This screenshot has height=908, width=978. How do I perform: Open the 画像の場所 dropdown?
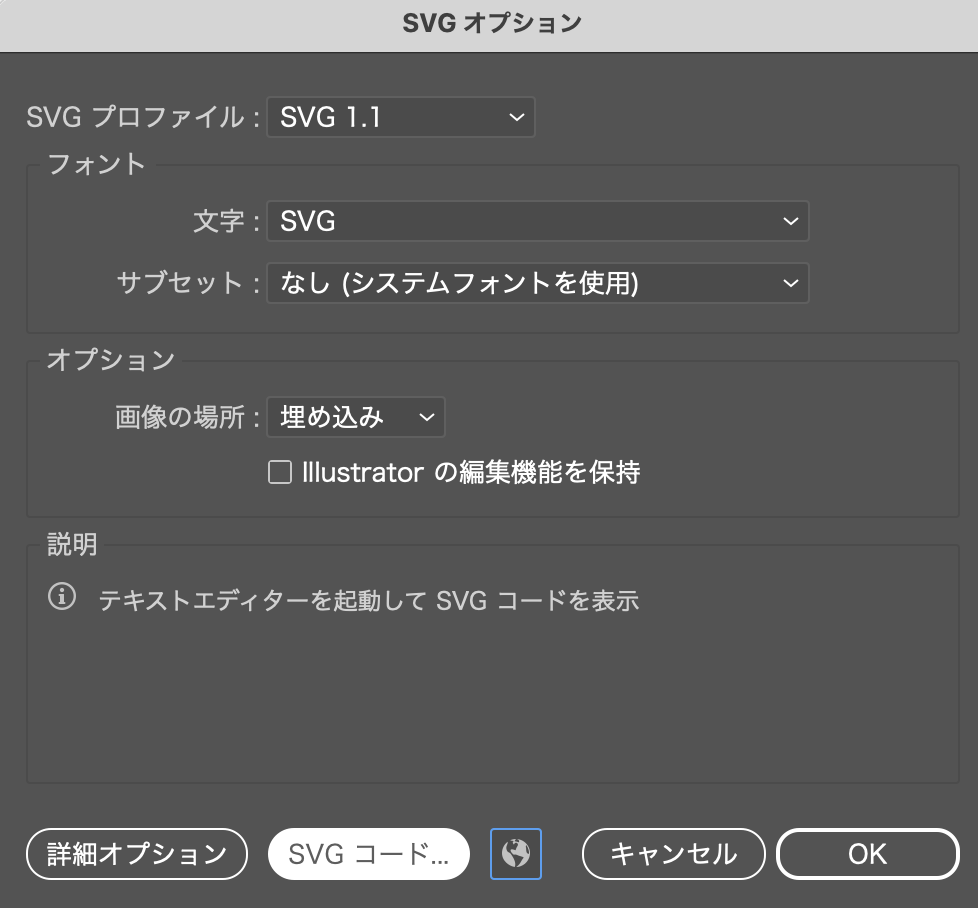(x=356, y=417)
